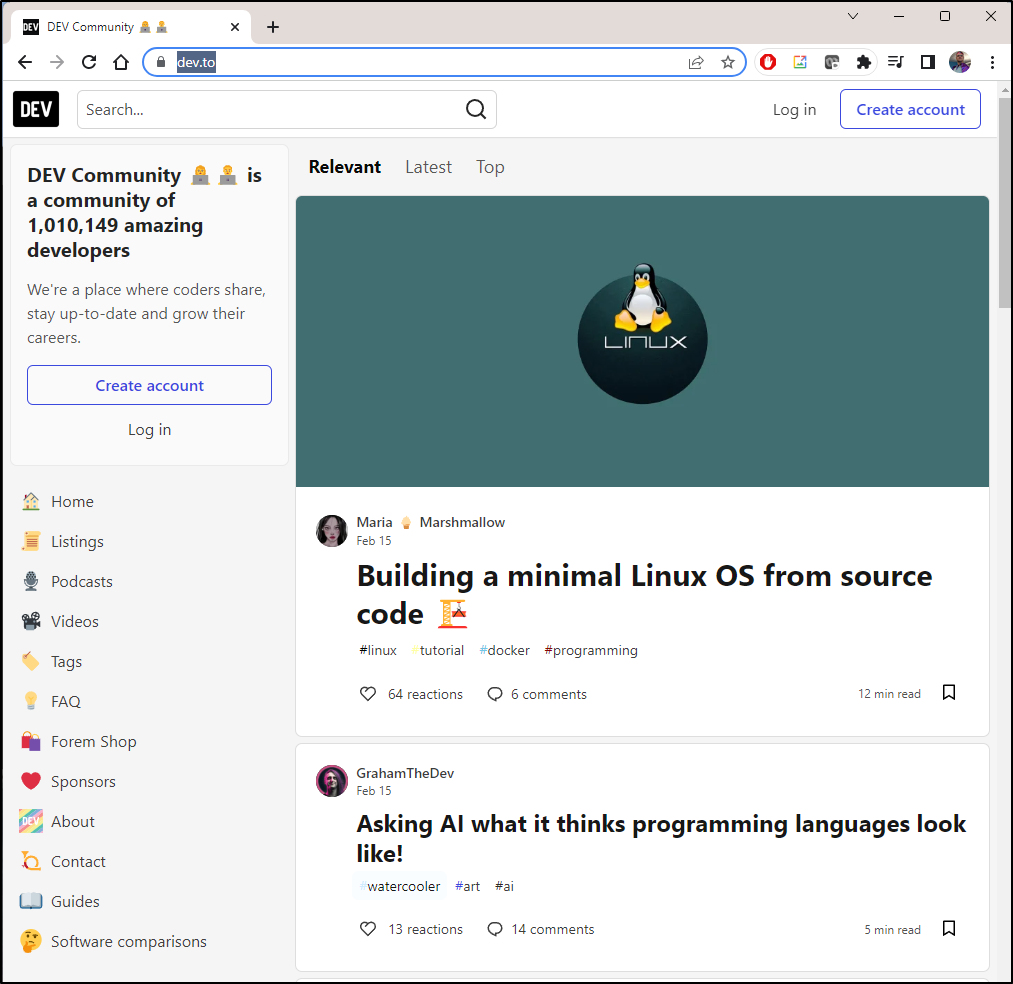The image size is (1013, 984).
Task: Click the comment bubble beside 6 comments
Action: pyautogui.click(x=495, y=694)
